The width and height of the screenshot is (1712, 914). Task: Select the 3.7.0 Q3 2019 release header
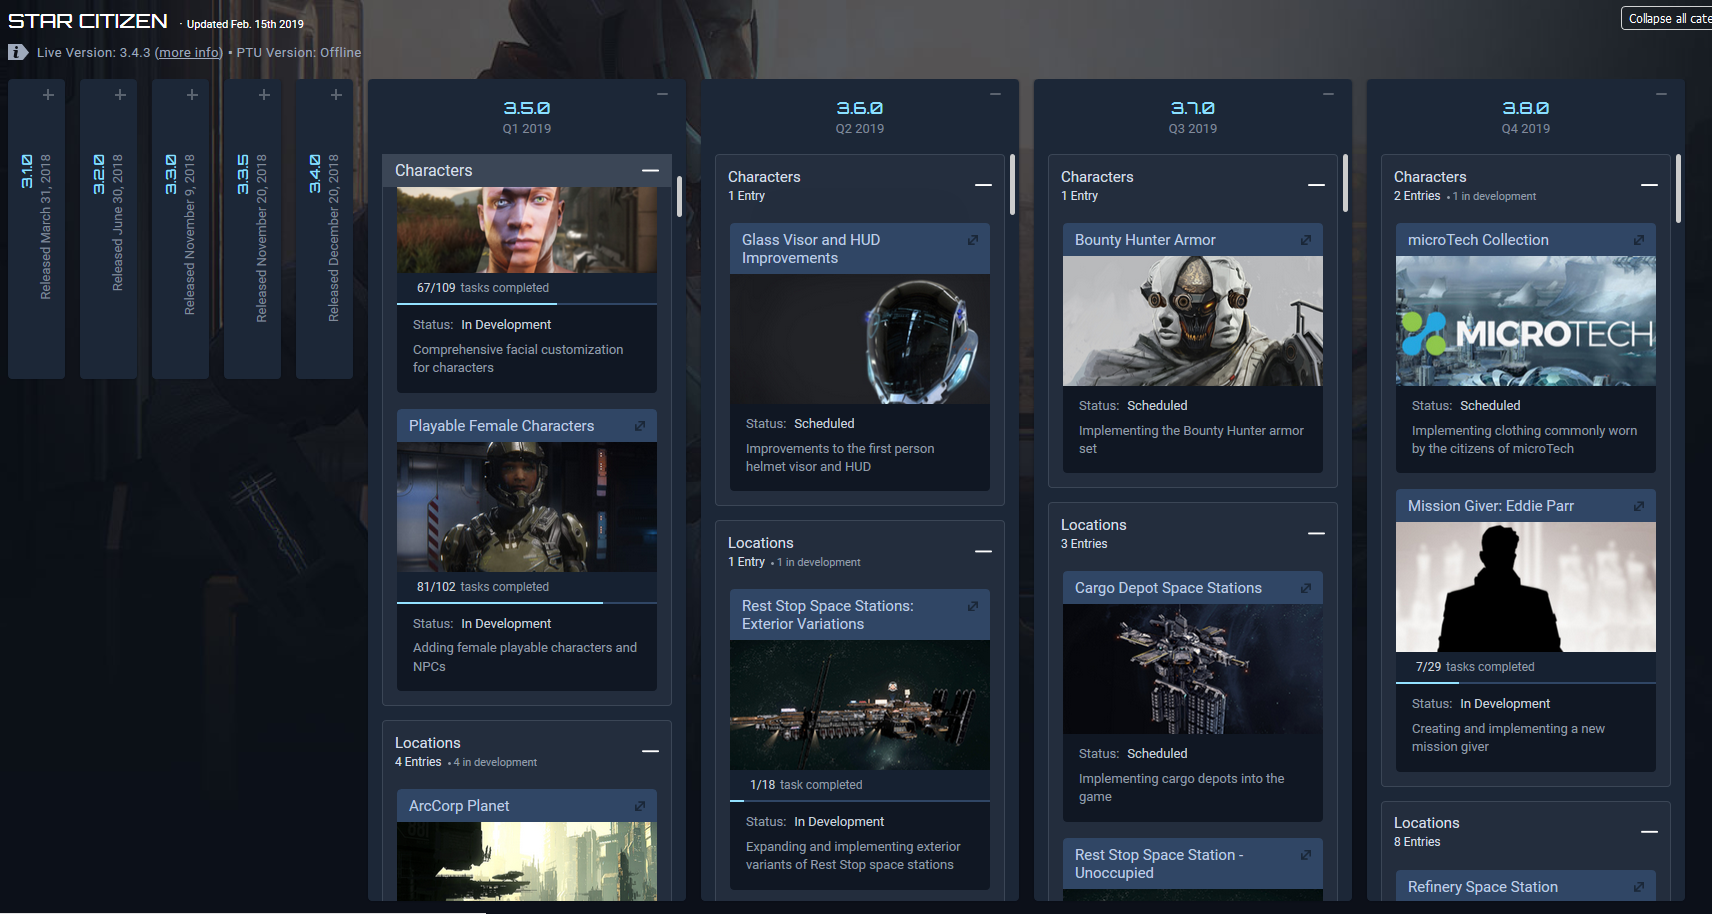tap(1192, 116)
